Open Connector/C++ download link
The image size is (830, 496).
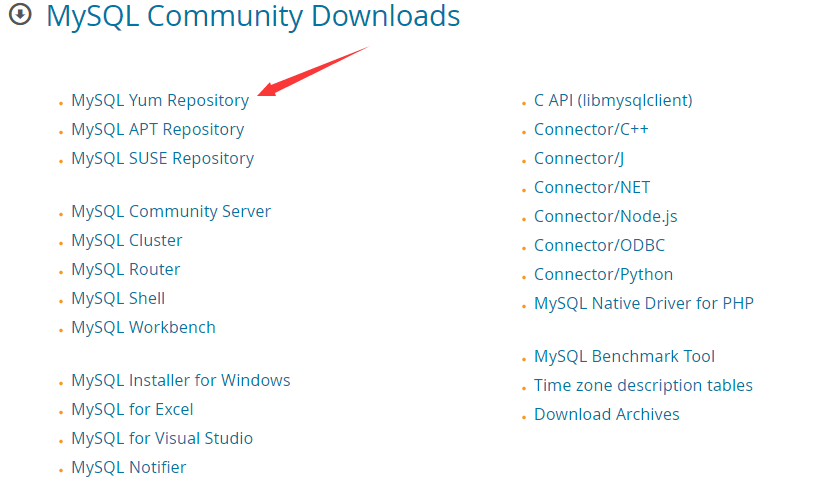coord(591,130)
